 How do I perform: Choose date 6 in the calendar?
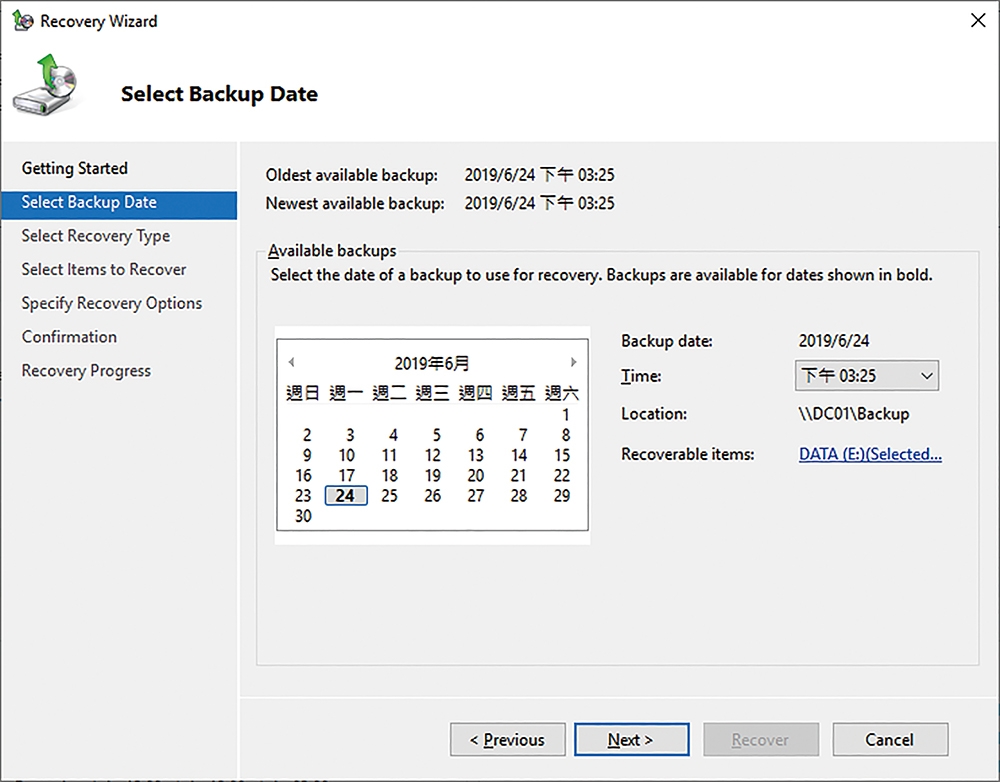(x=479, y=435)
